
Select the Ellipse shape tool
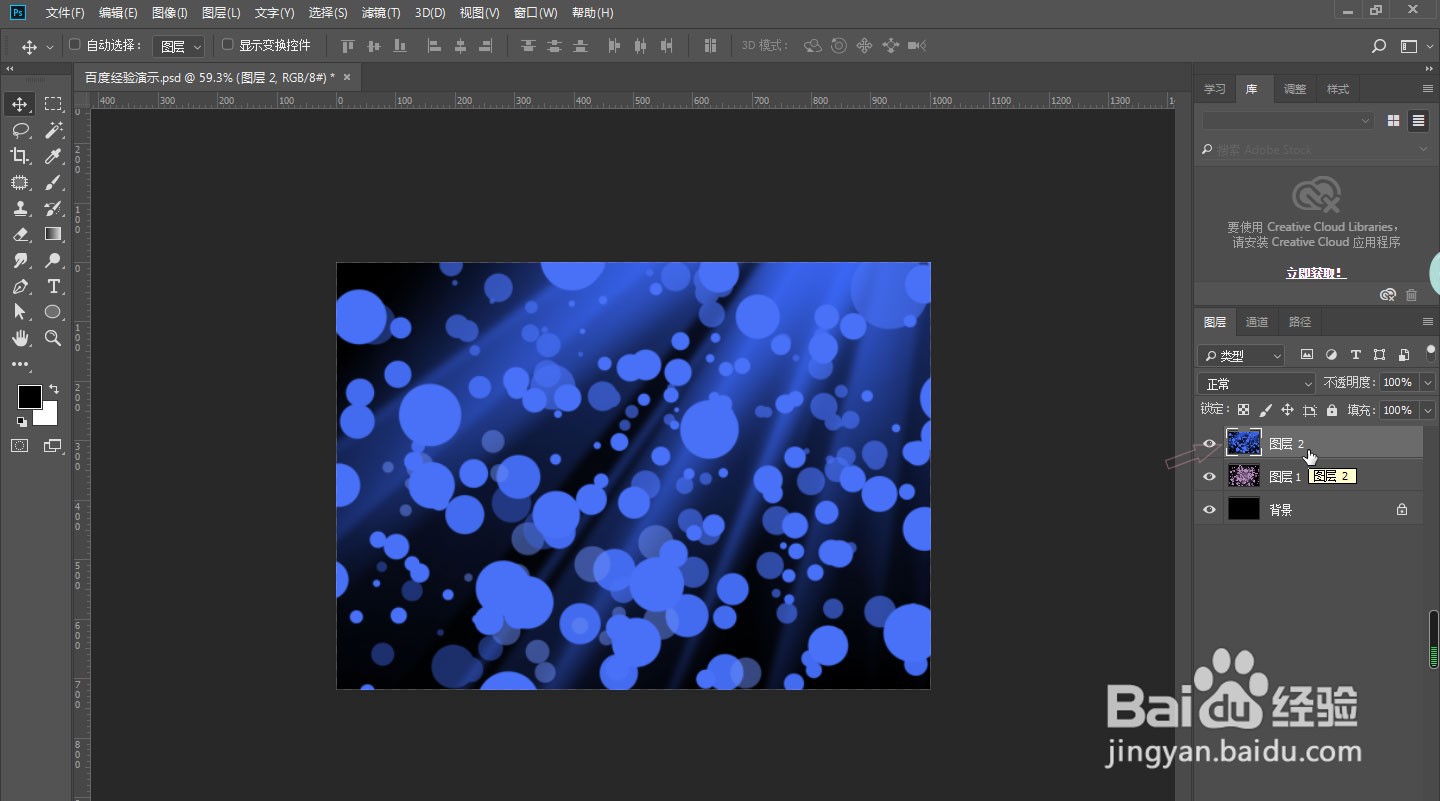[x=53, y=312]
